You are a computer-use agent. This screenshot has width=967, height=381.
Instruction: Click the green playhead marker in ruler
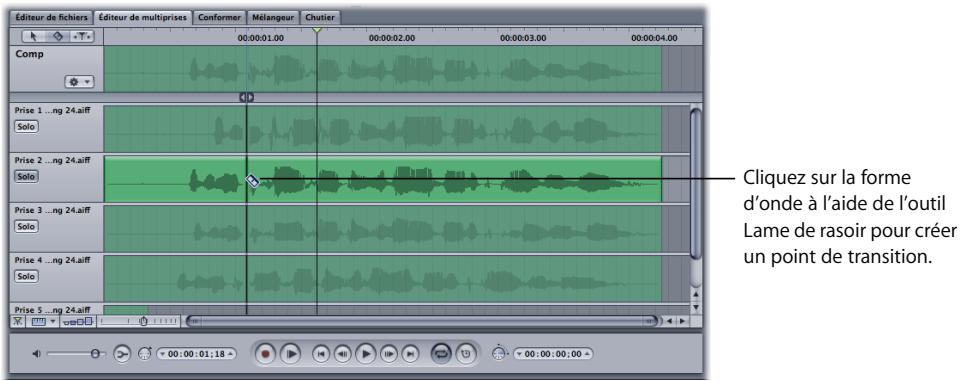[x=316, y=30]
